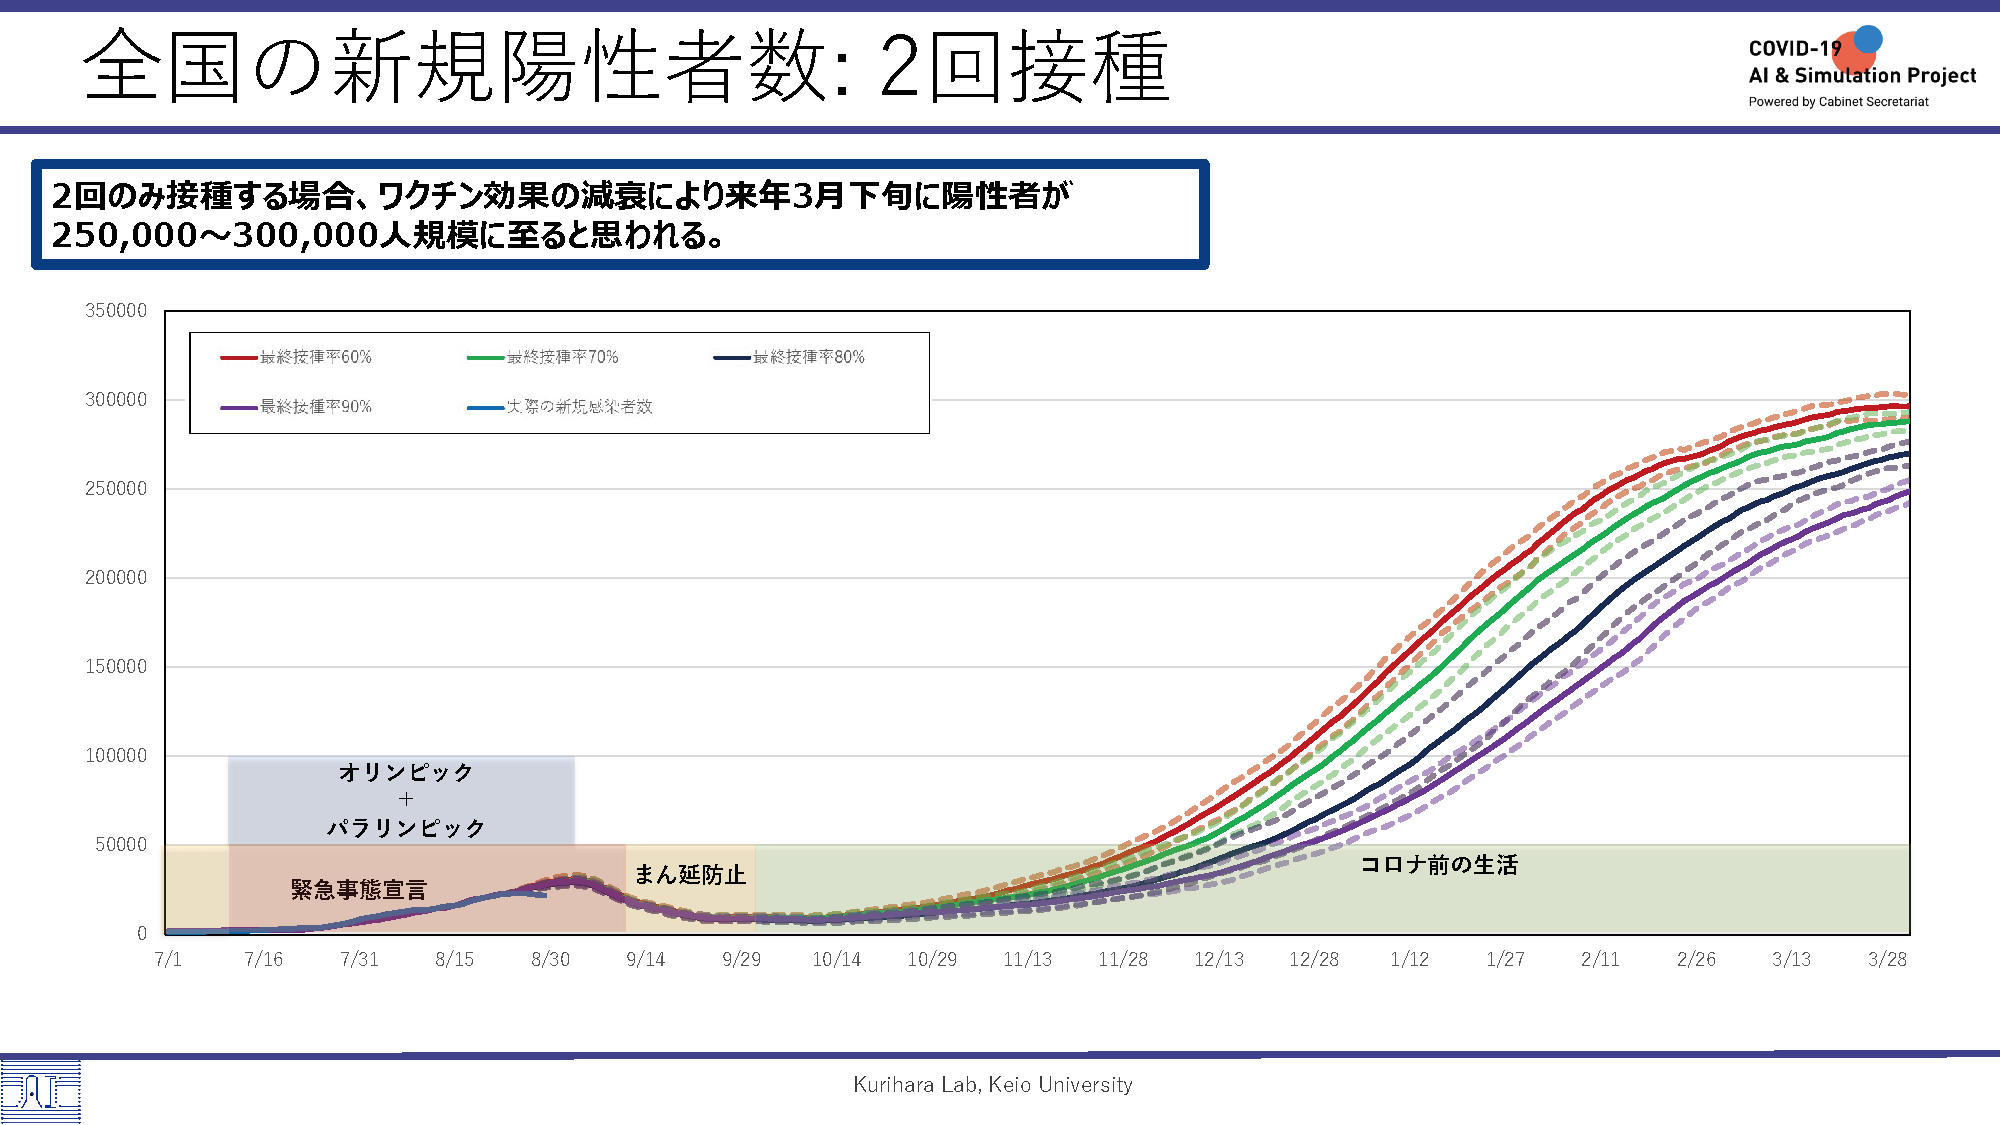
Task: Click the x-axis date 7/1
Action: [x=168, y=960]
